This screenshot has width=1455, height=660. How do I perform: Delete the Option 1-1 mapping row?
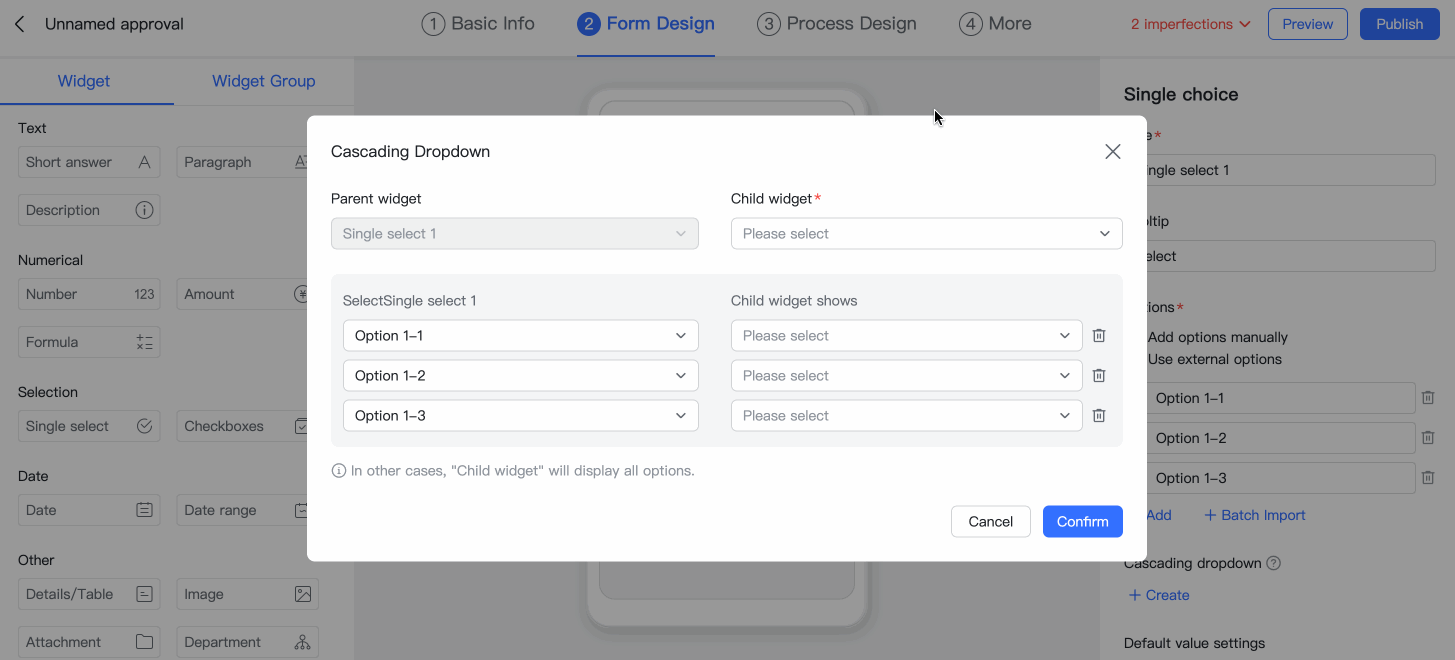point(1098,335)
